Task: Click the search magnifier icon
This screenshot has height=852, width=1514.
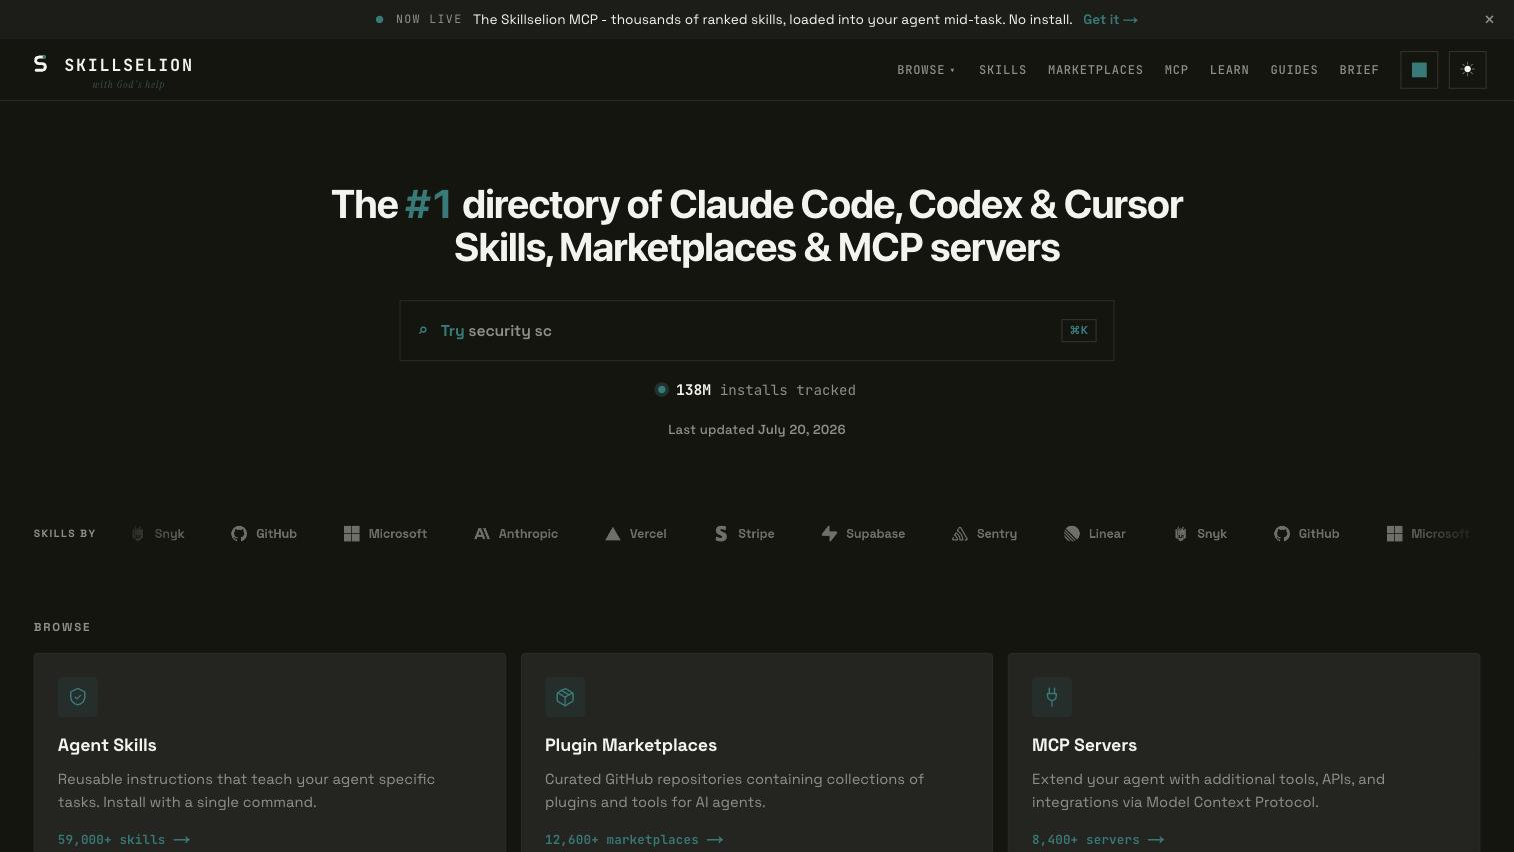Action: point(423,331)
